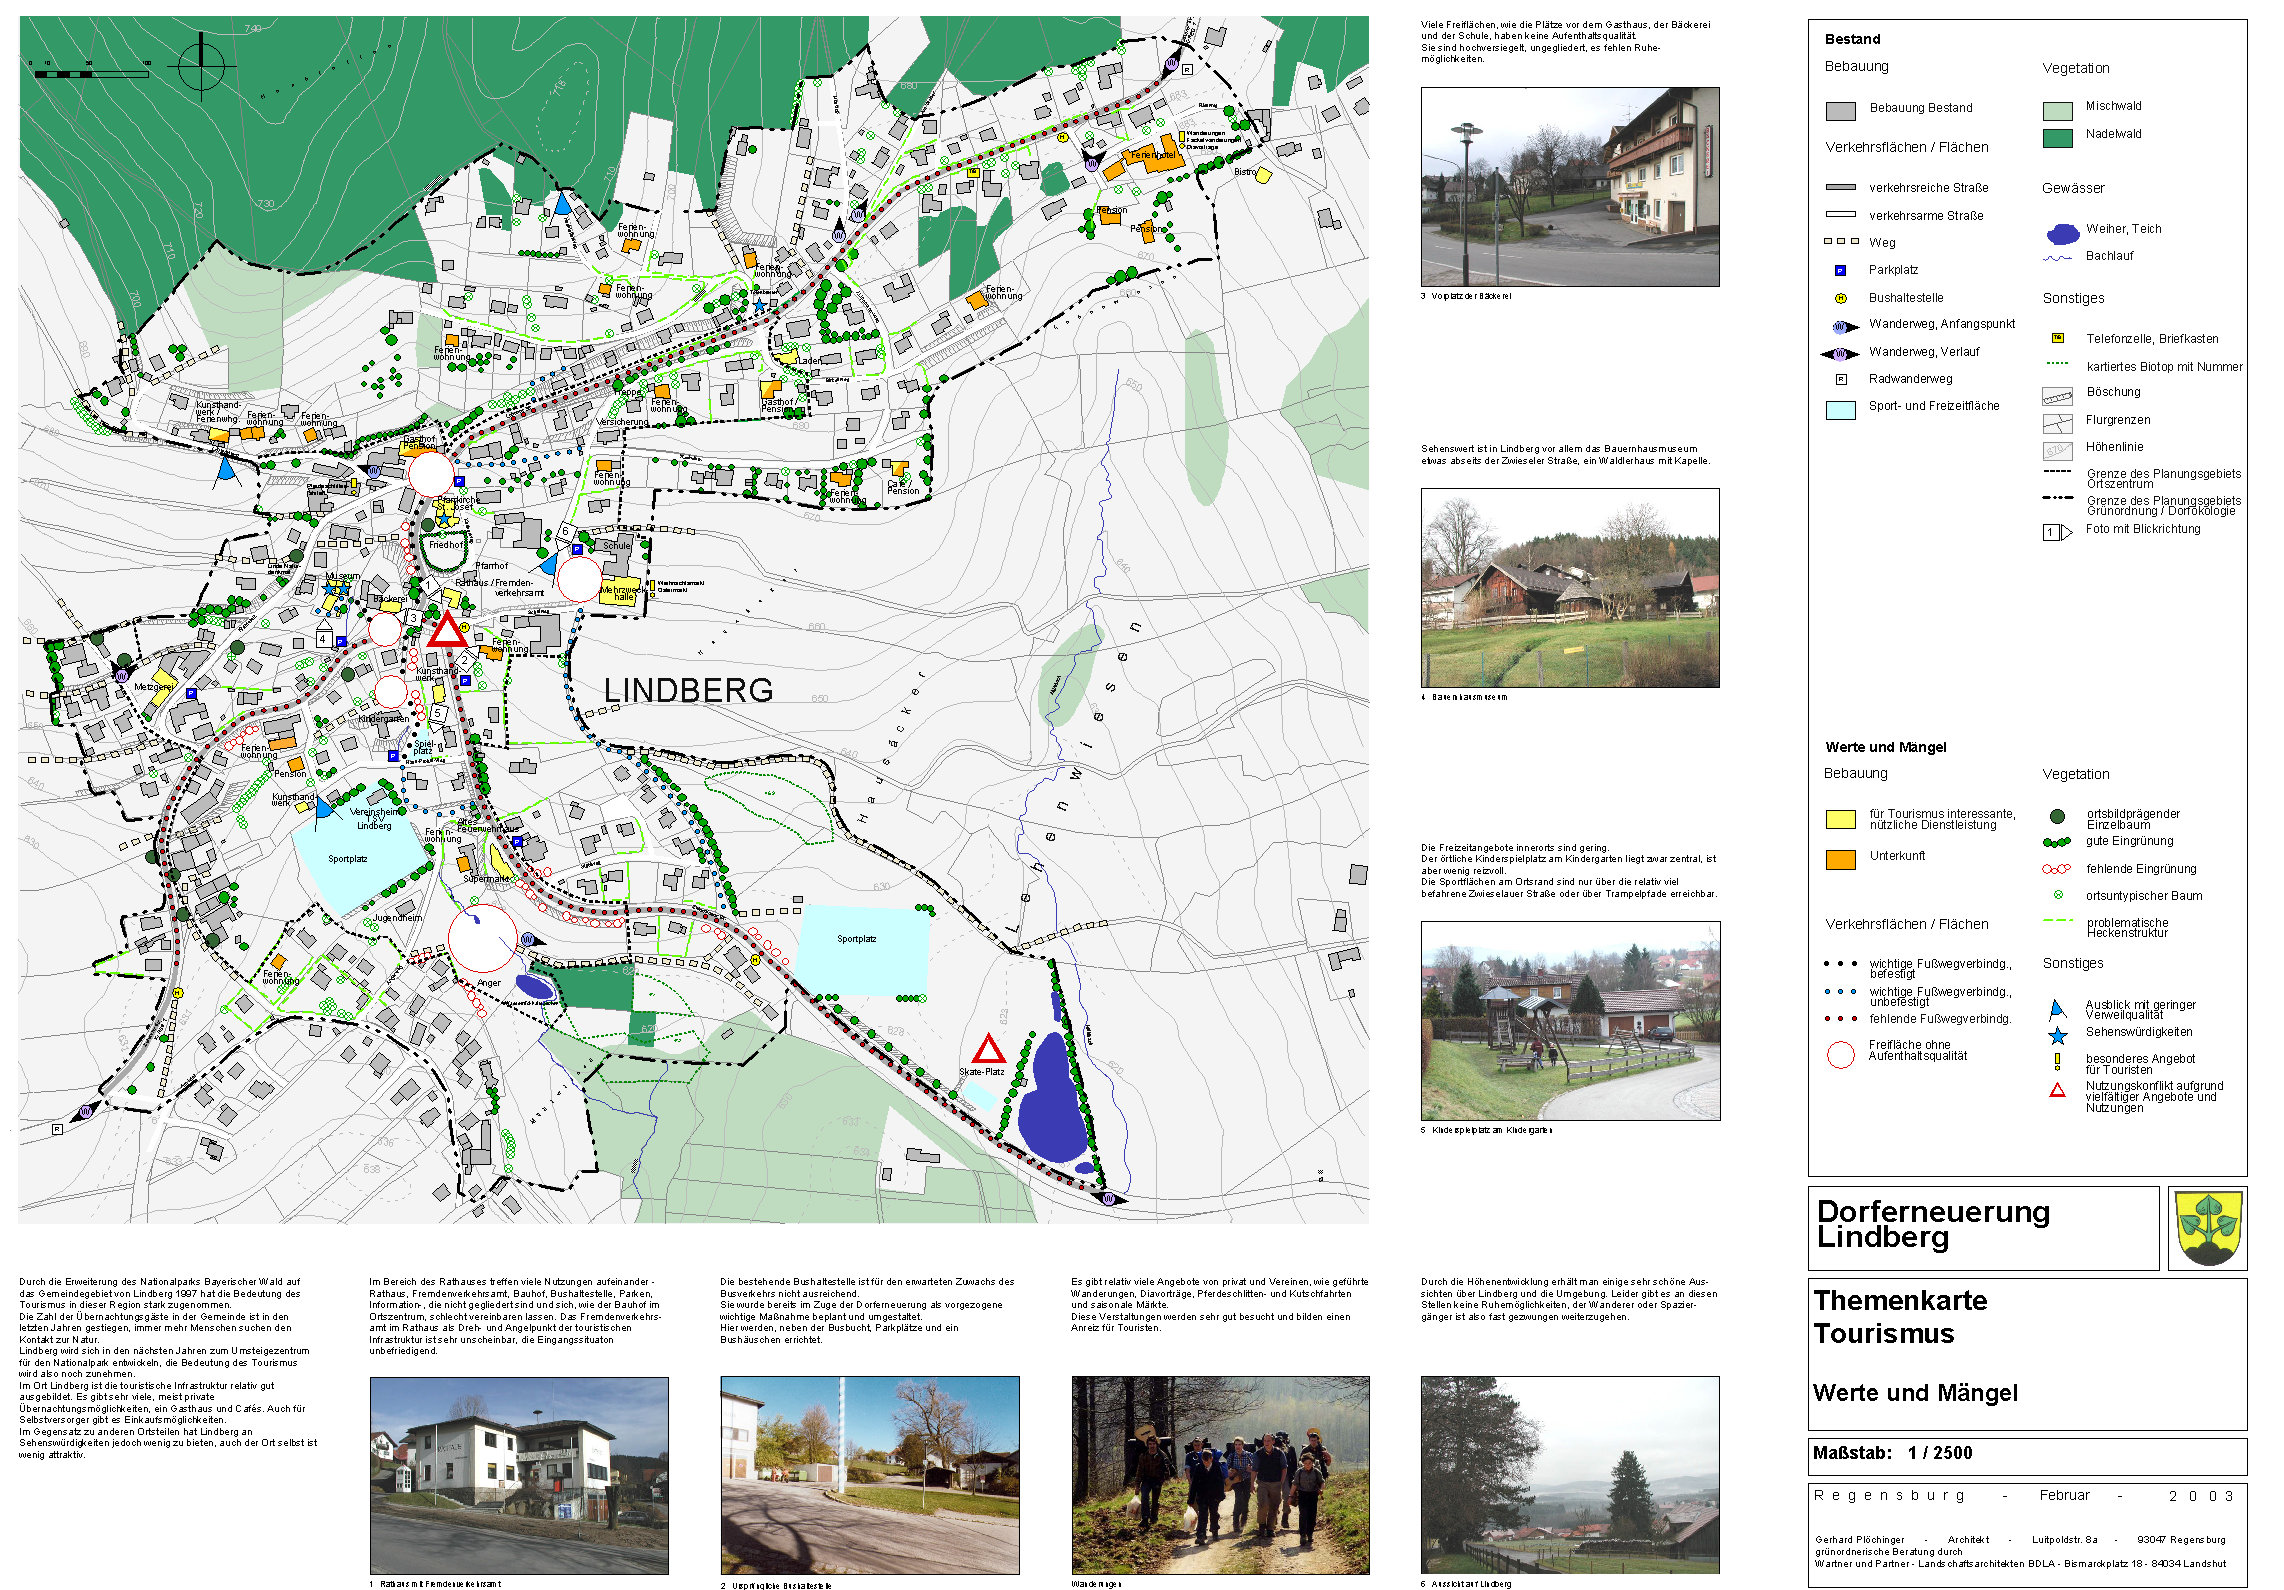Click the large red triangle near Rathaus
The image size is (2284, 1590).
[x=447, y=632]
